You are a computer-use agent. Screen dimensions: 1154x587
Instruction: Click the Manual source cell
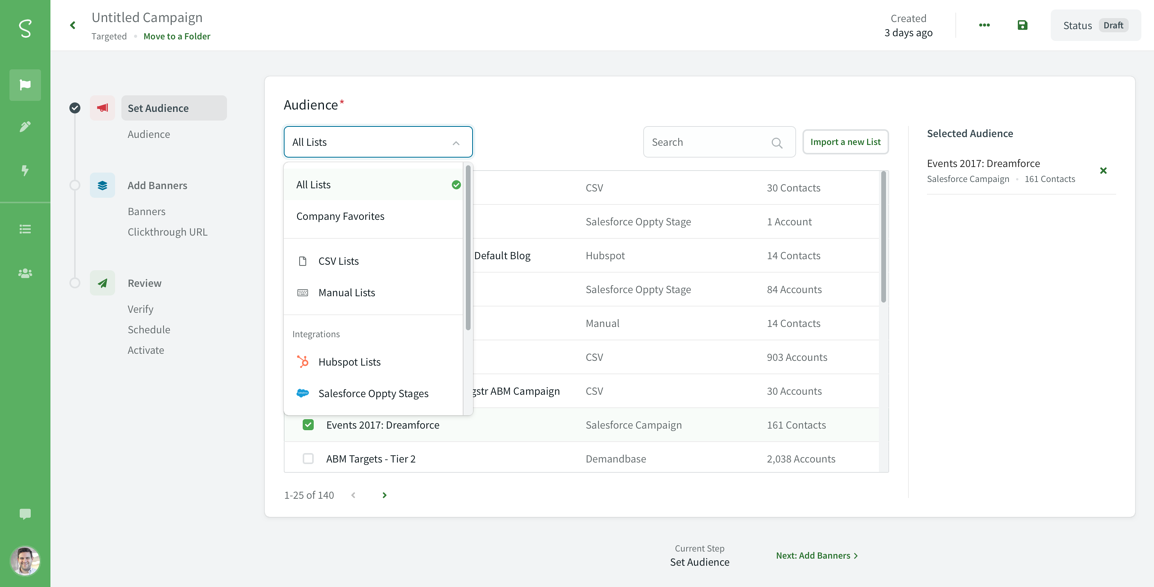tap(603, 324)
